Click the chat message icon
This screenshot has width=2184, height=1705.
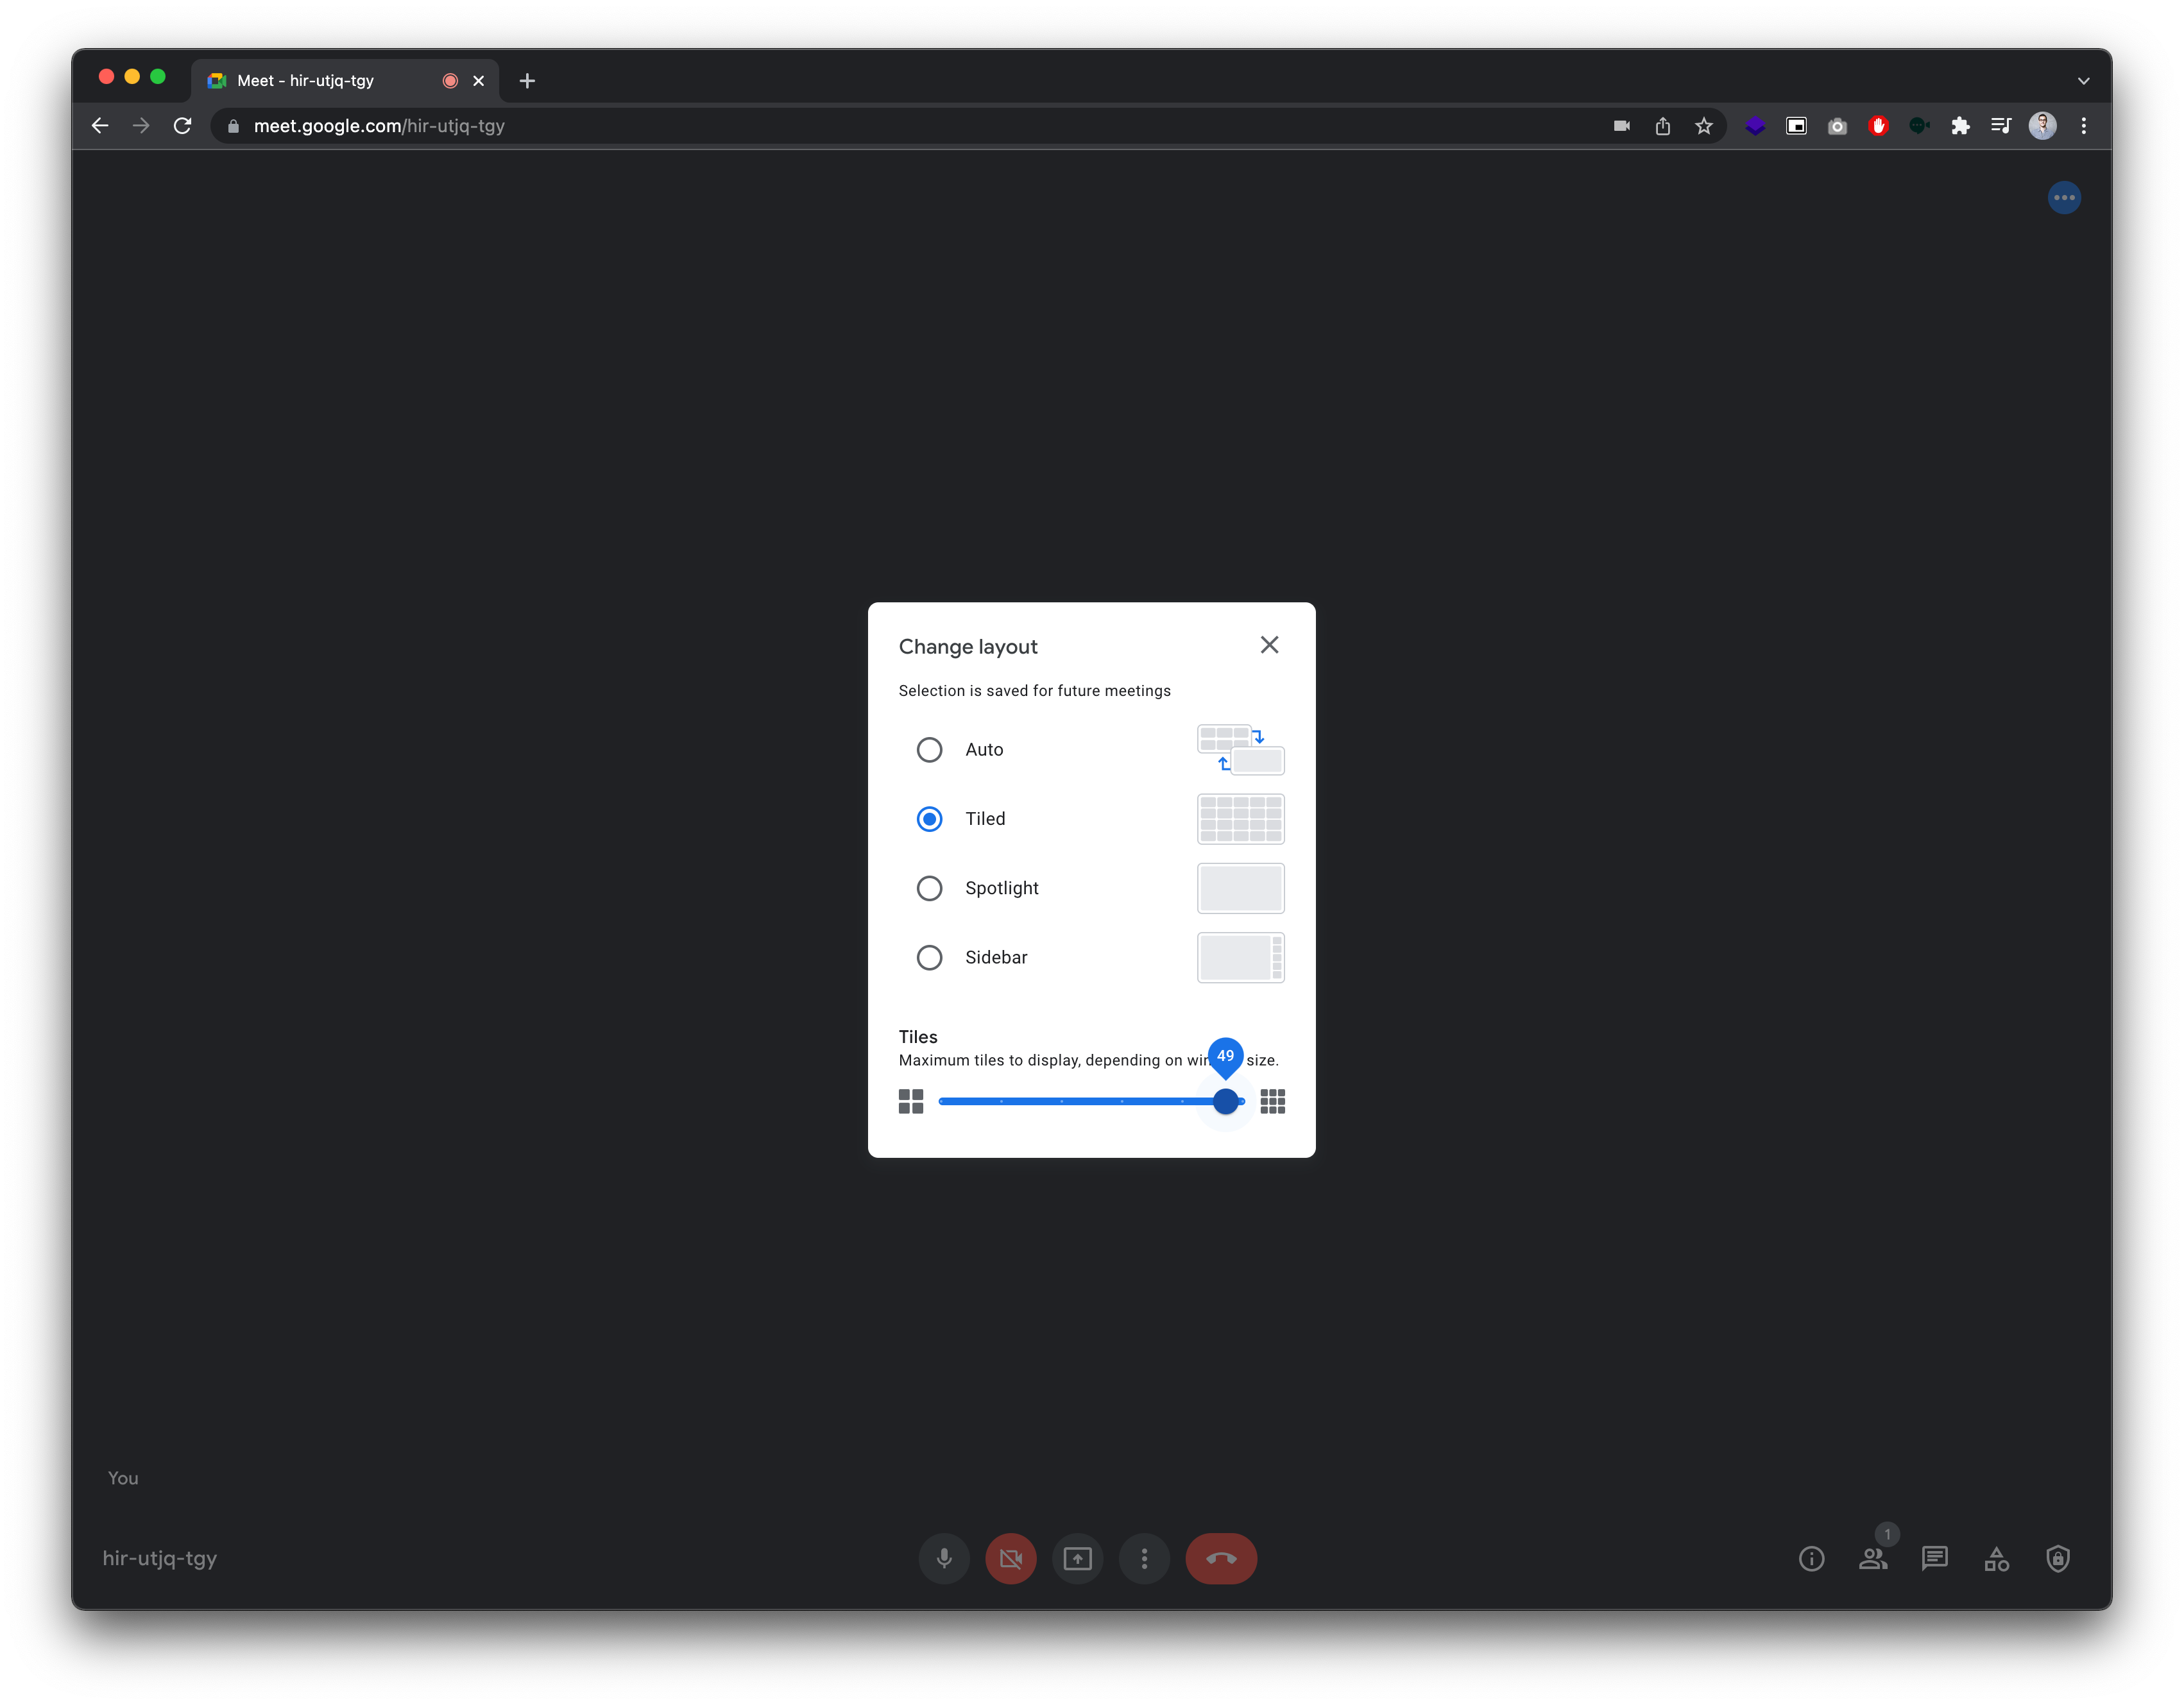(1934, 1558)
